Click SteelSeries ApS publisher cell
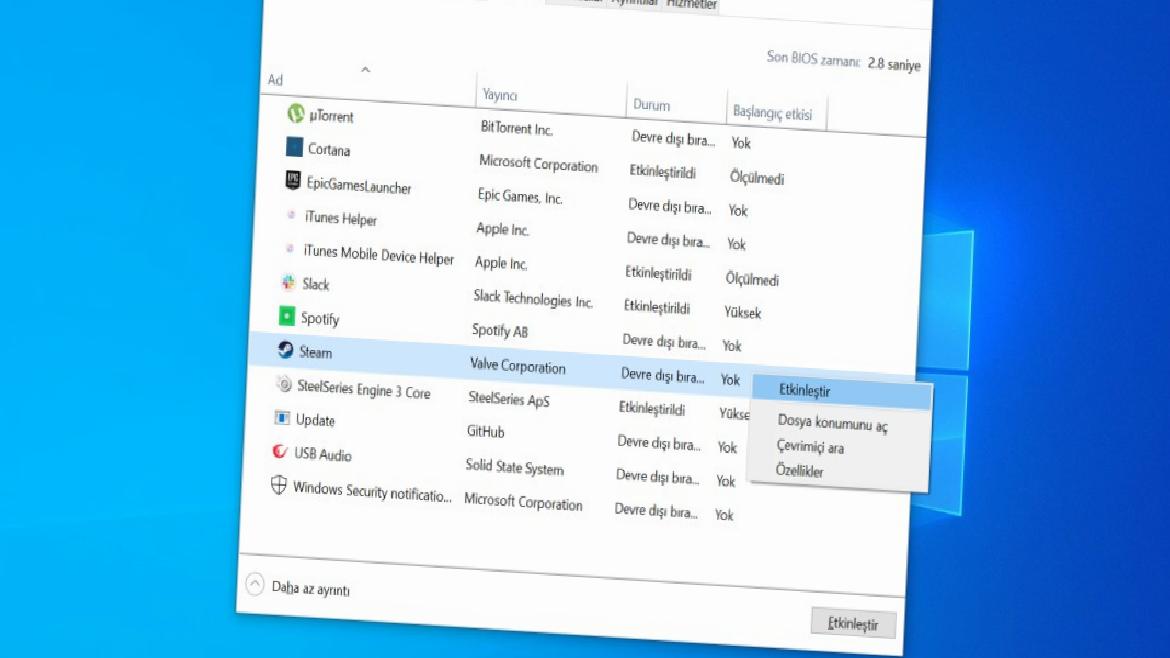Viewport: 1170px width, 658px height. coord(509,399)
